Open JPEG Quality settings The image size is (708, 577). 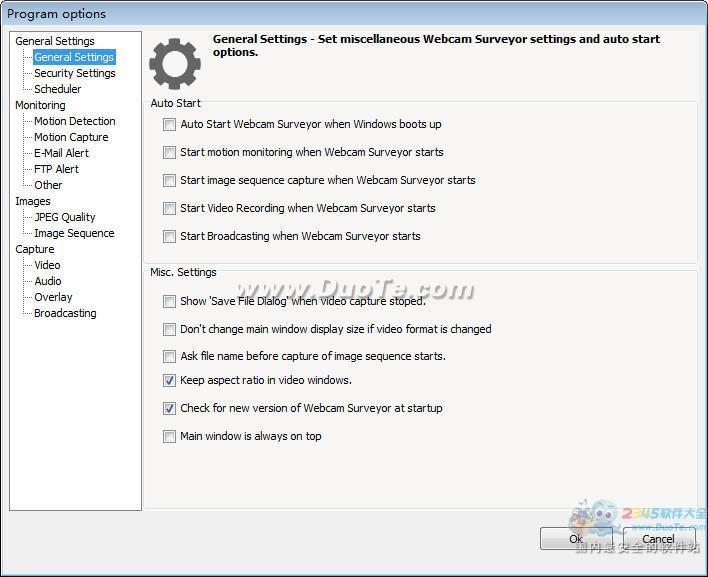click(x=65, y=217)
